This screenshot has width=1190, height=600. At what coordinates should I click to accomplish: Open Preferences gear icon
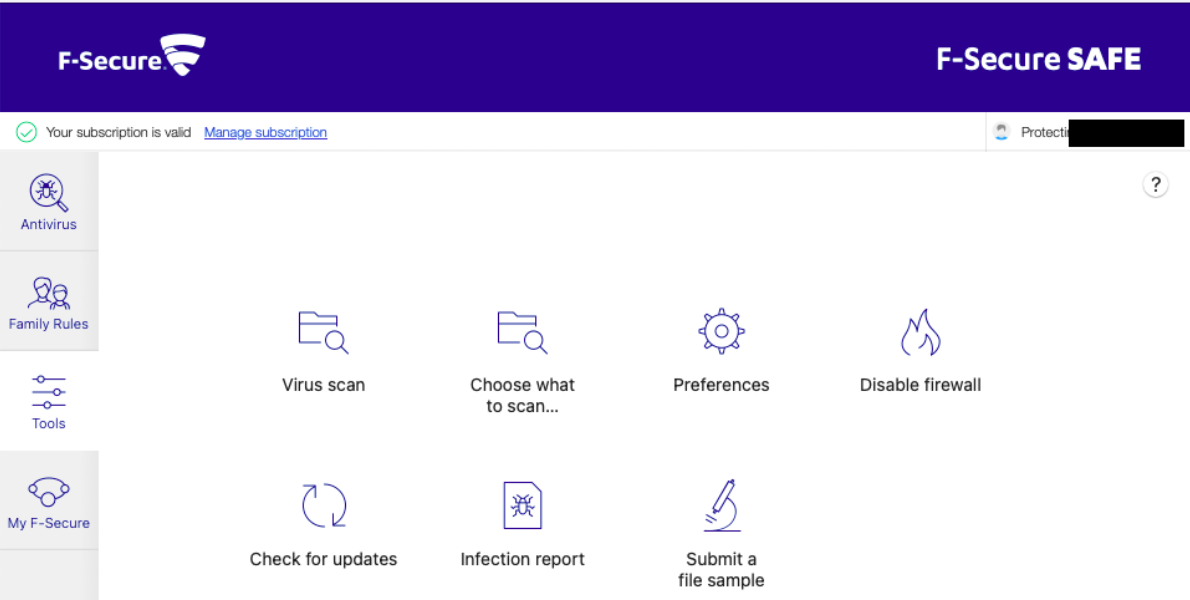tap(721, 331)
